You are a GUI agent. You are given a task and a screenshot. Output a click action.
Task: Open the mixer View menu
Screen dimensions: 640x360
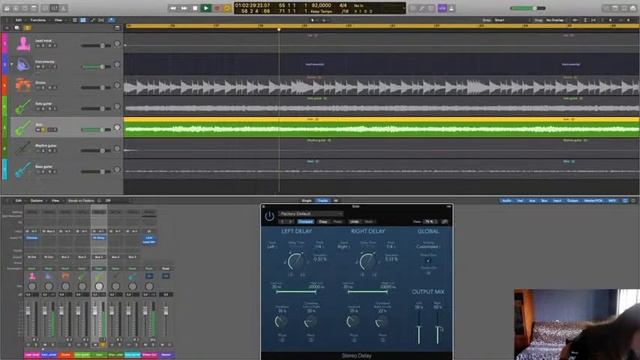coord(56,201)
